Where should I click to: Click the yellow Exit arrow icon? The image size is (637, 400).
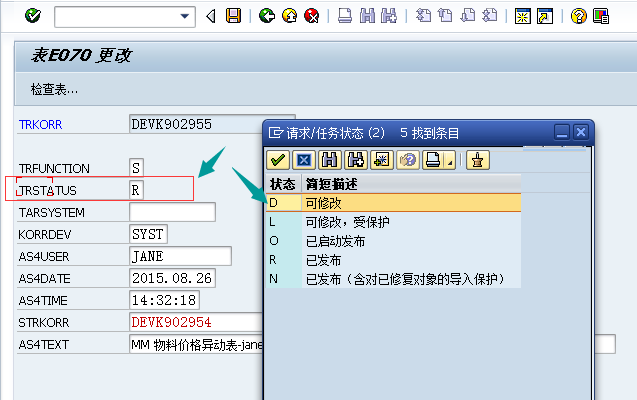click(x=290, y=16)
